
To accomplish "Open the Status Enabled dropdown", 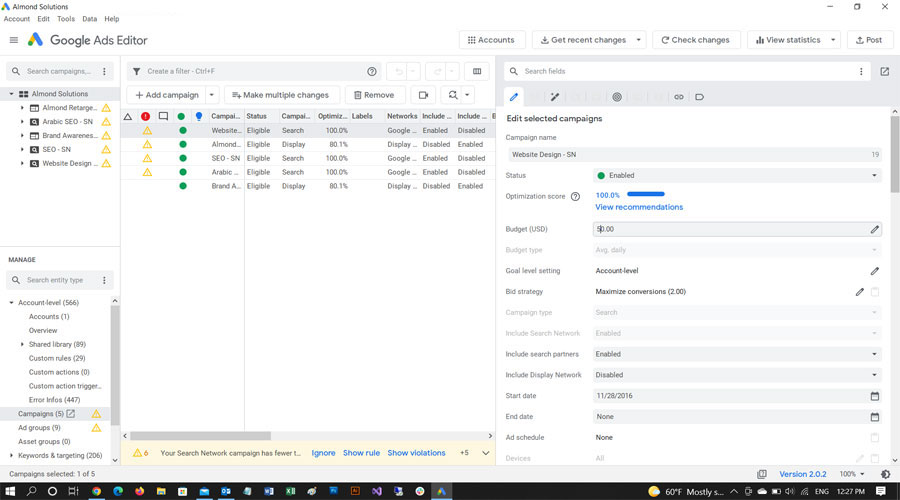I will point(737,176).
